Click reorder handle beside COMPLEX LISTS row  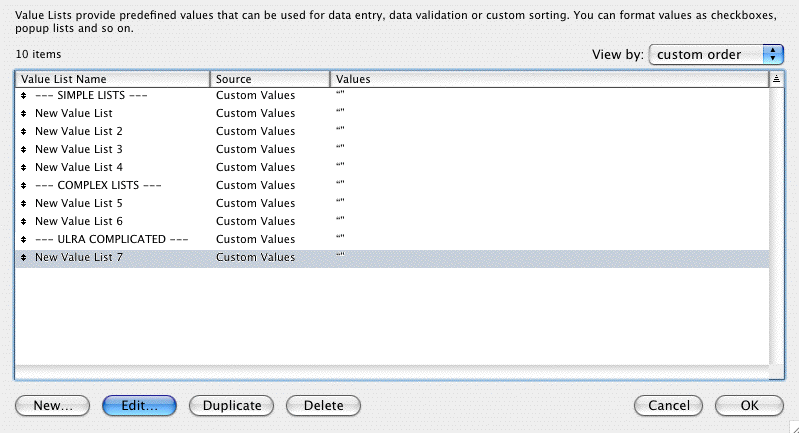(x=23, y=185)
